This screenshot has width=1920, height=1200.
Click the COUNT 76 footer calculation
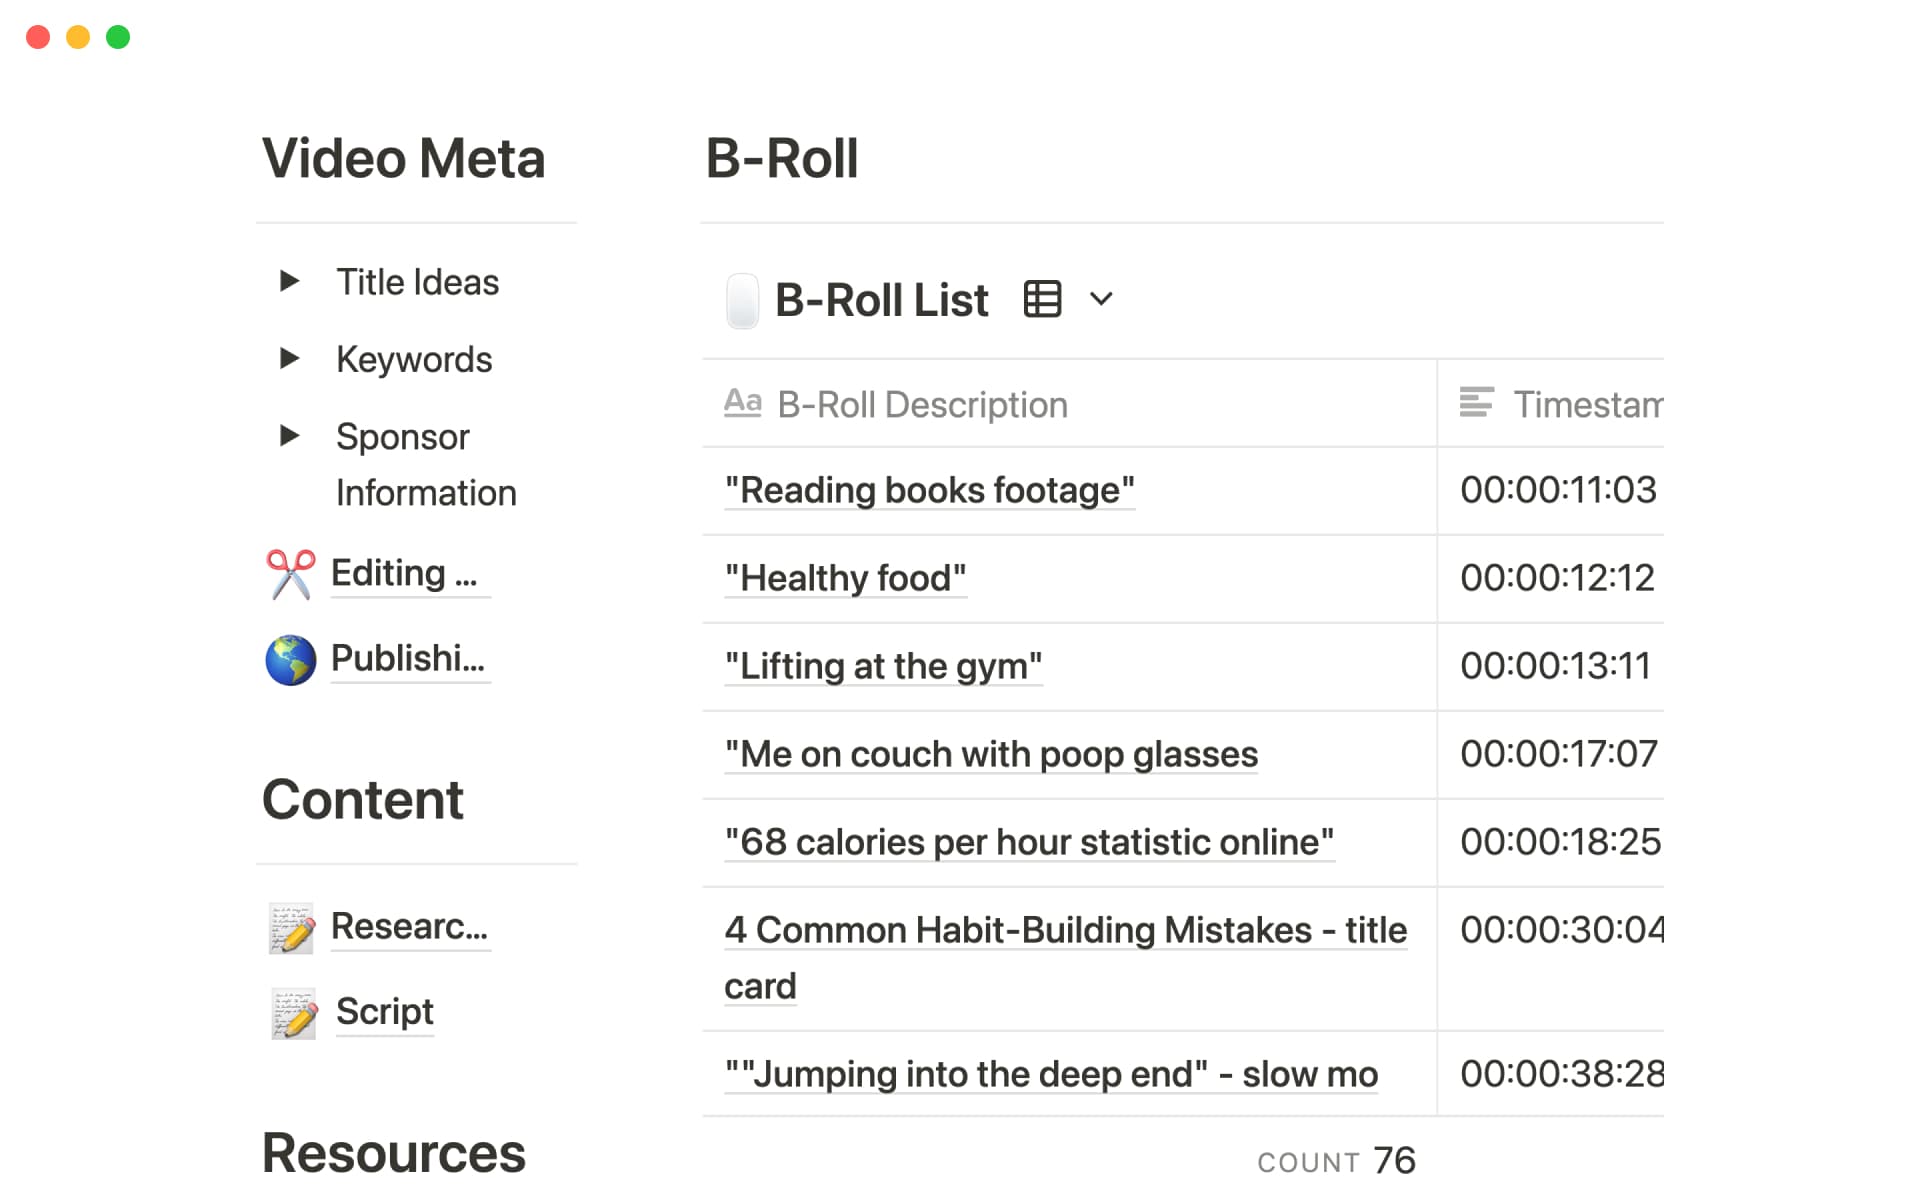coord(1336,1161)
